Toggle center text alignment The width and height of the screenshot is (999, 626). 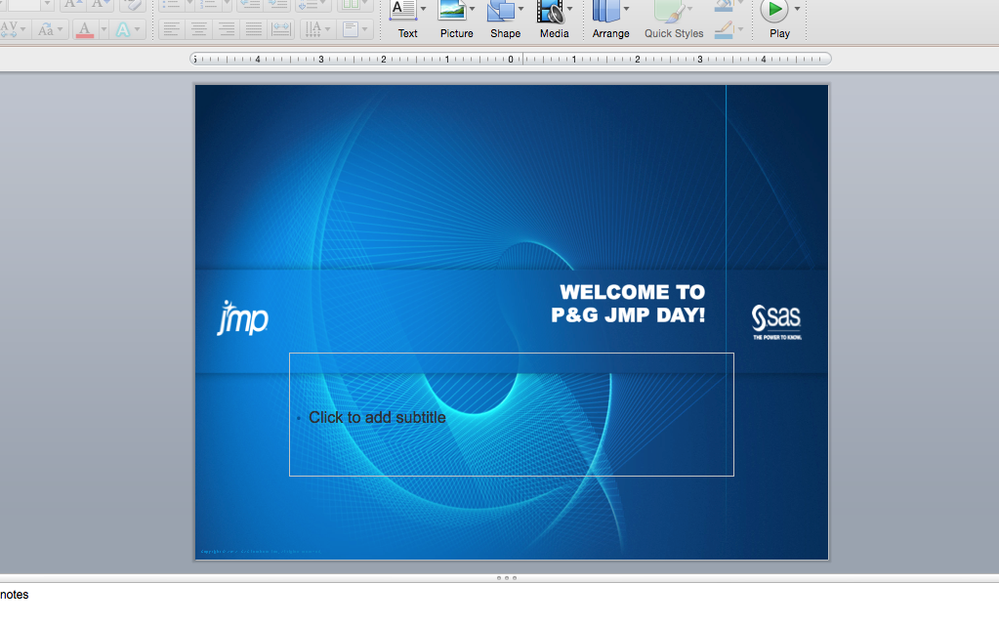[x=199, y=29]
